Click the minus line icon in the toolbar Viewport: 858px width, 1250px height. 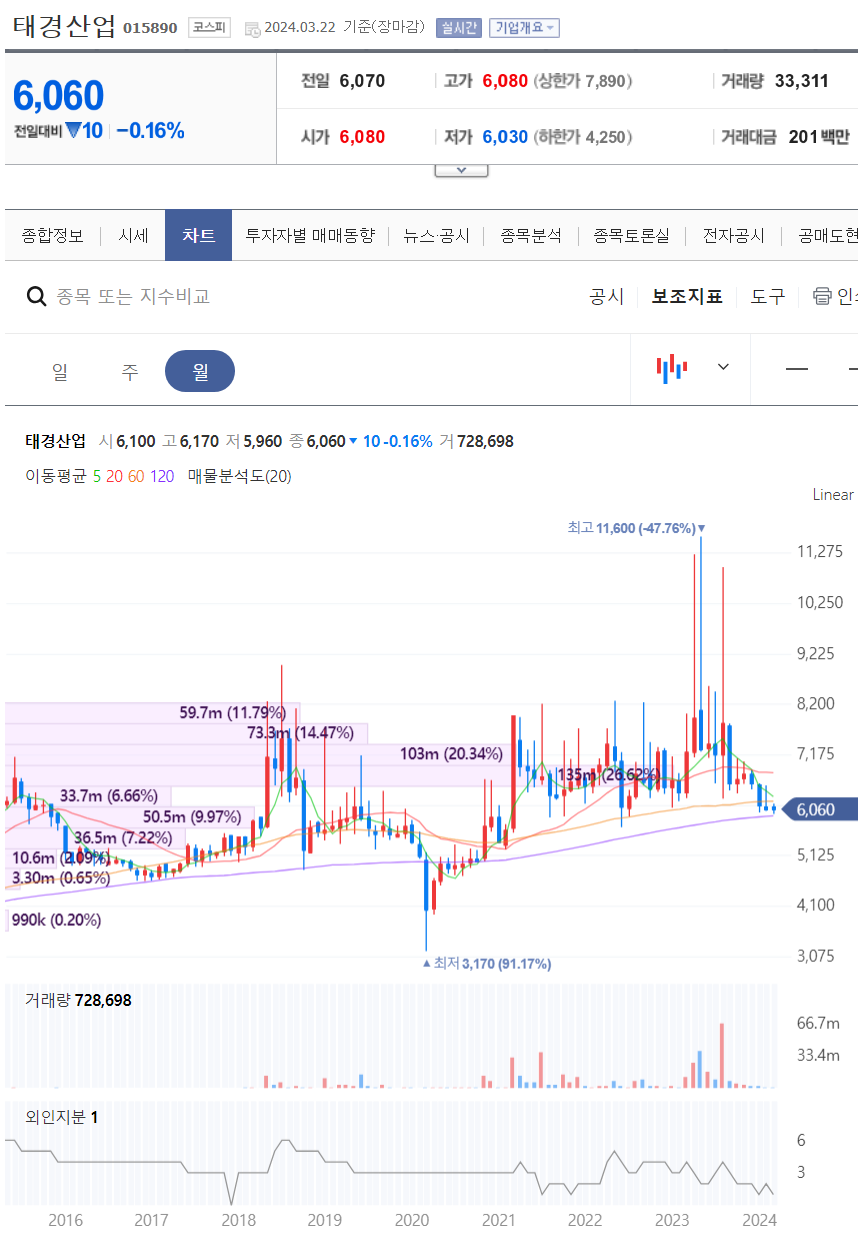(797, 368)
